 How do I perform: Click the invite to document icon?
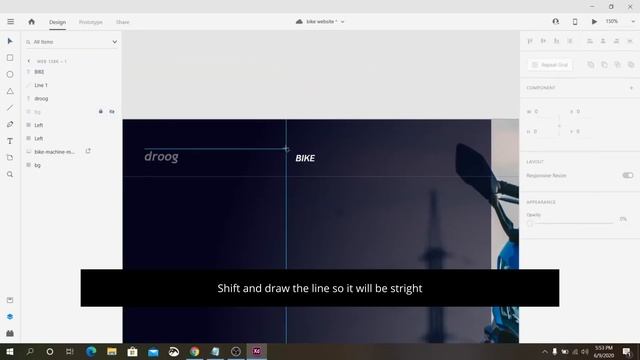[x=556, y=22]
